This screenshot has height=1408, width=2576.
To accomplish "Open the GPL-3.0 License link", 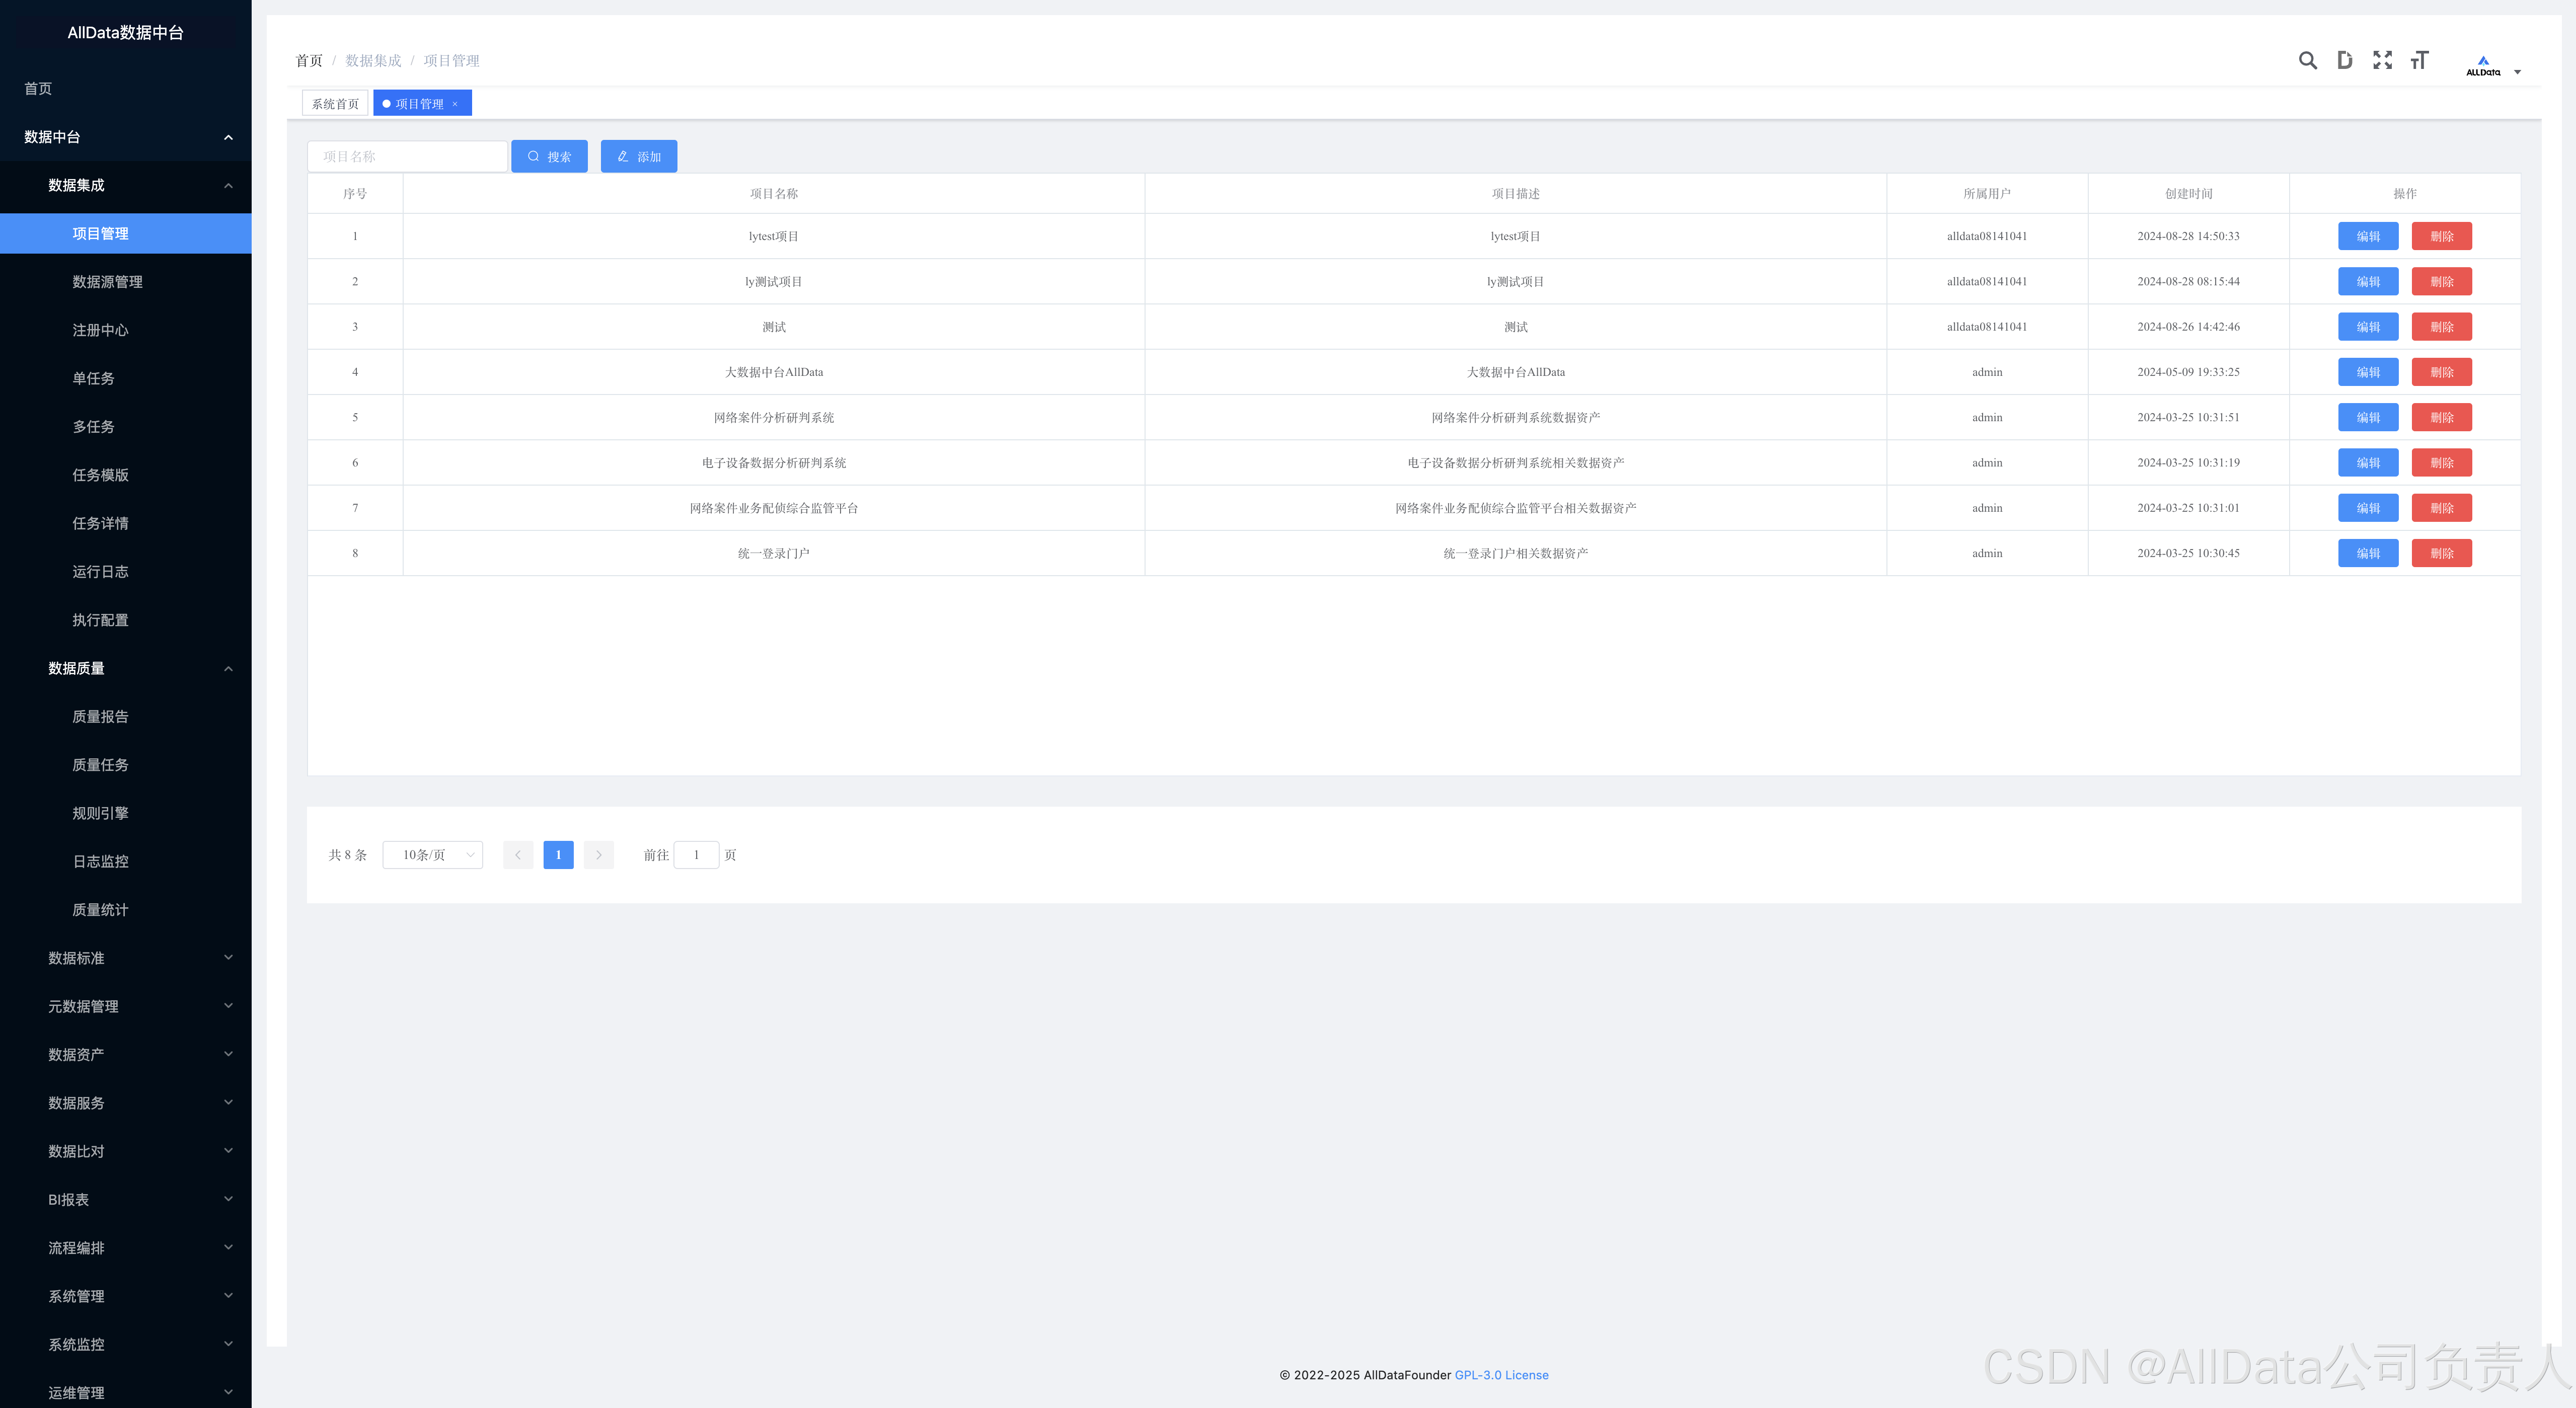I will (x=1501, y=1375).
